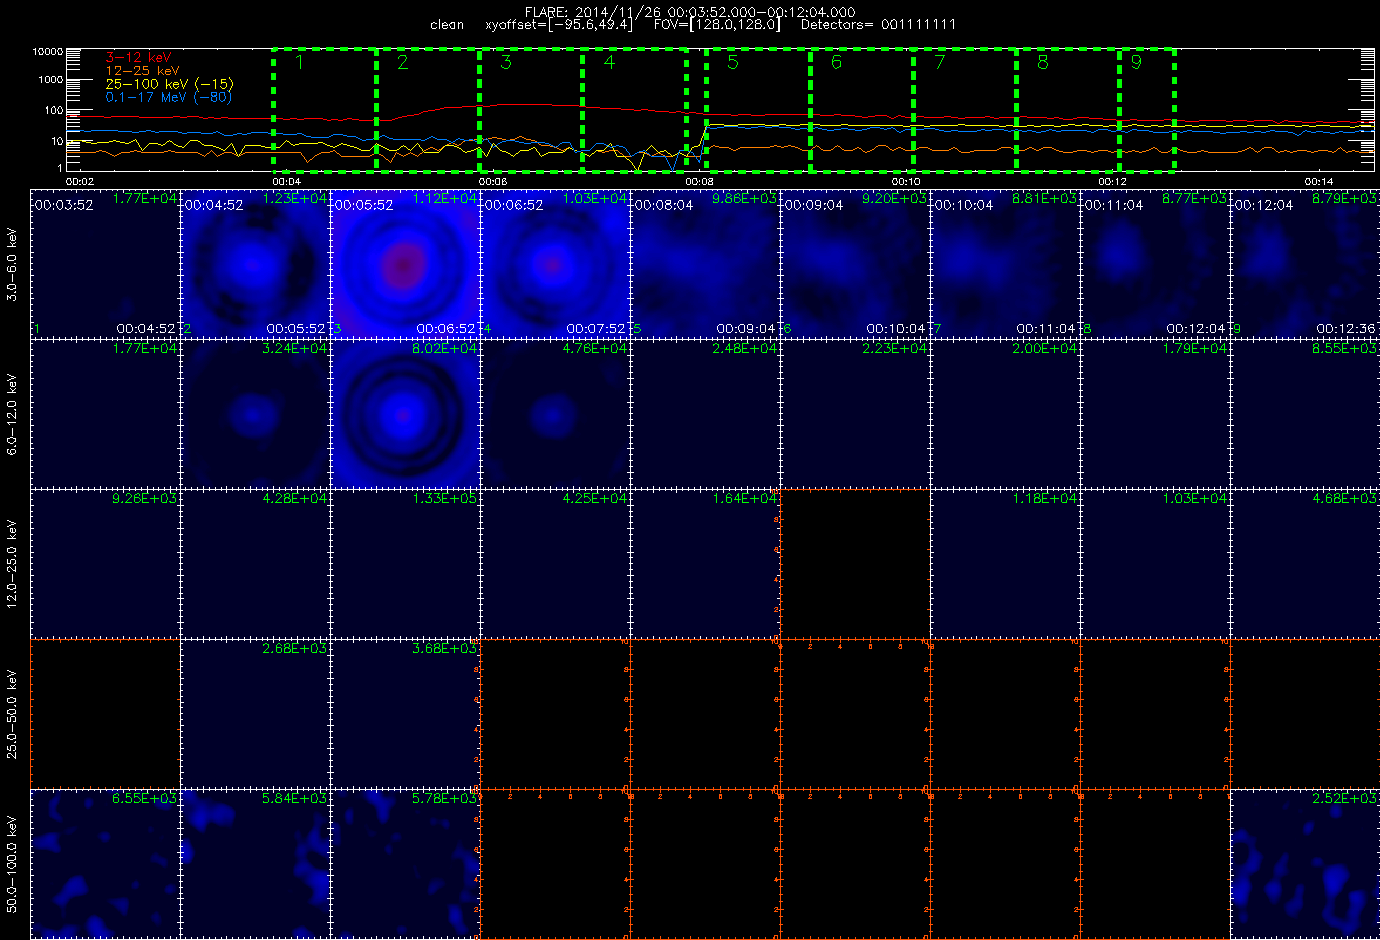Open the 50.0-100.0 keV image labeled 5.84E+03
This screenshot has width=1380, height=940.
255,864
